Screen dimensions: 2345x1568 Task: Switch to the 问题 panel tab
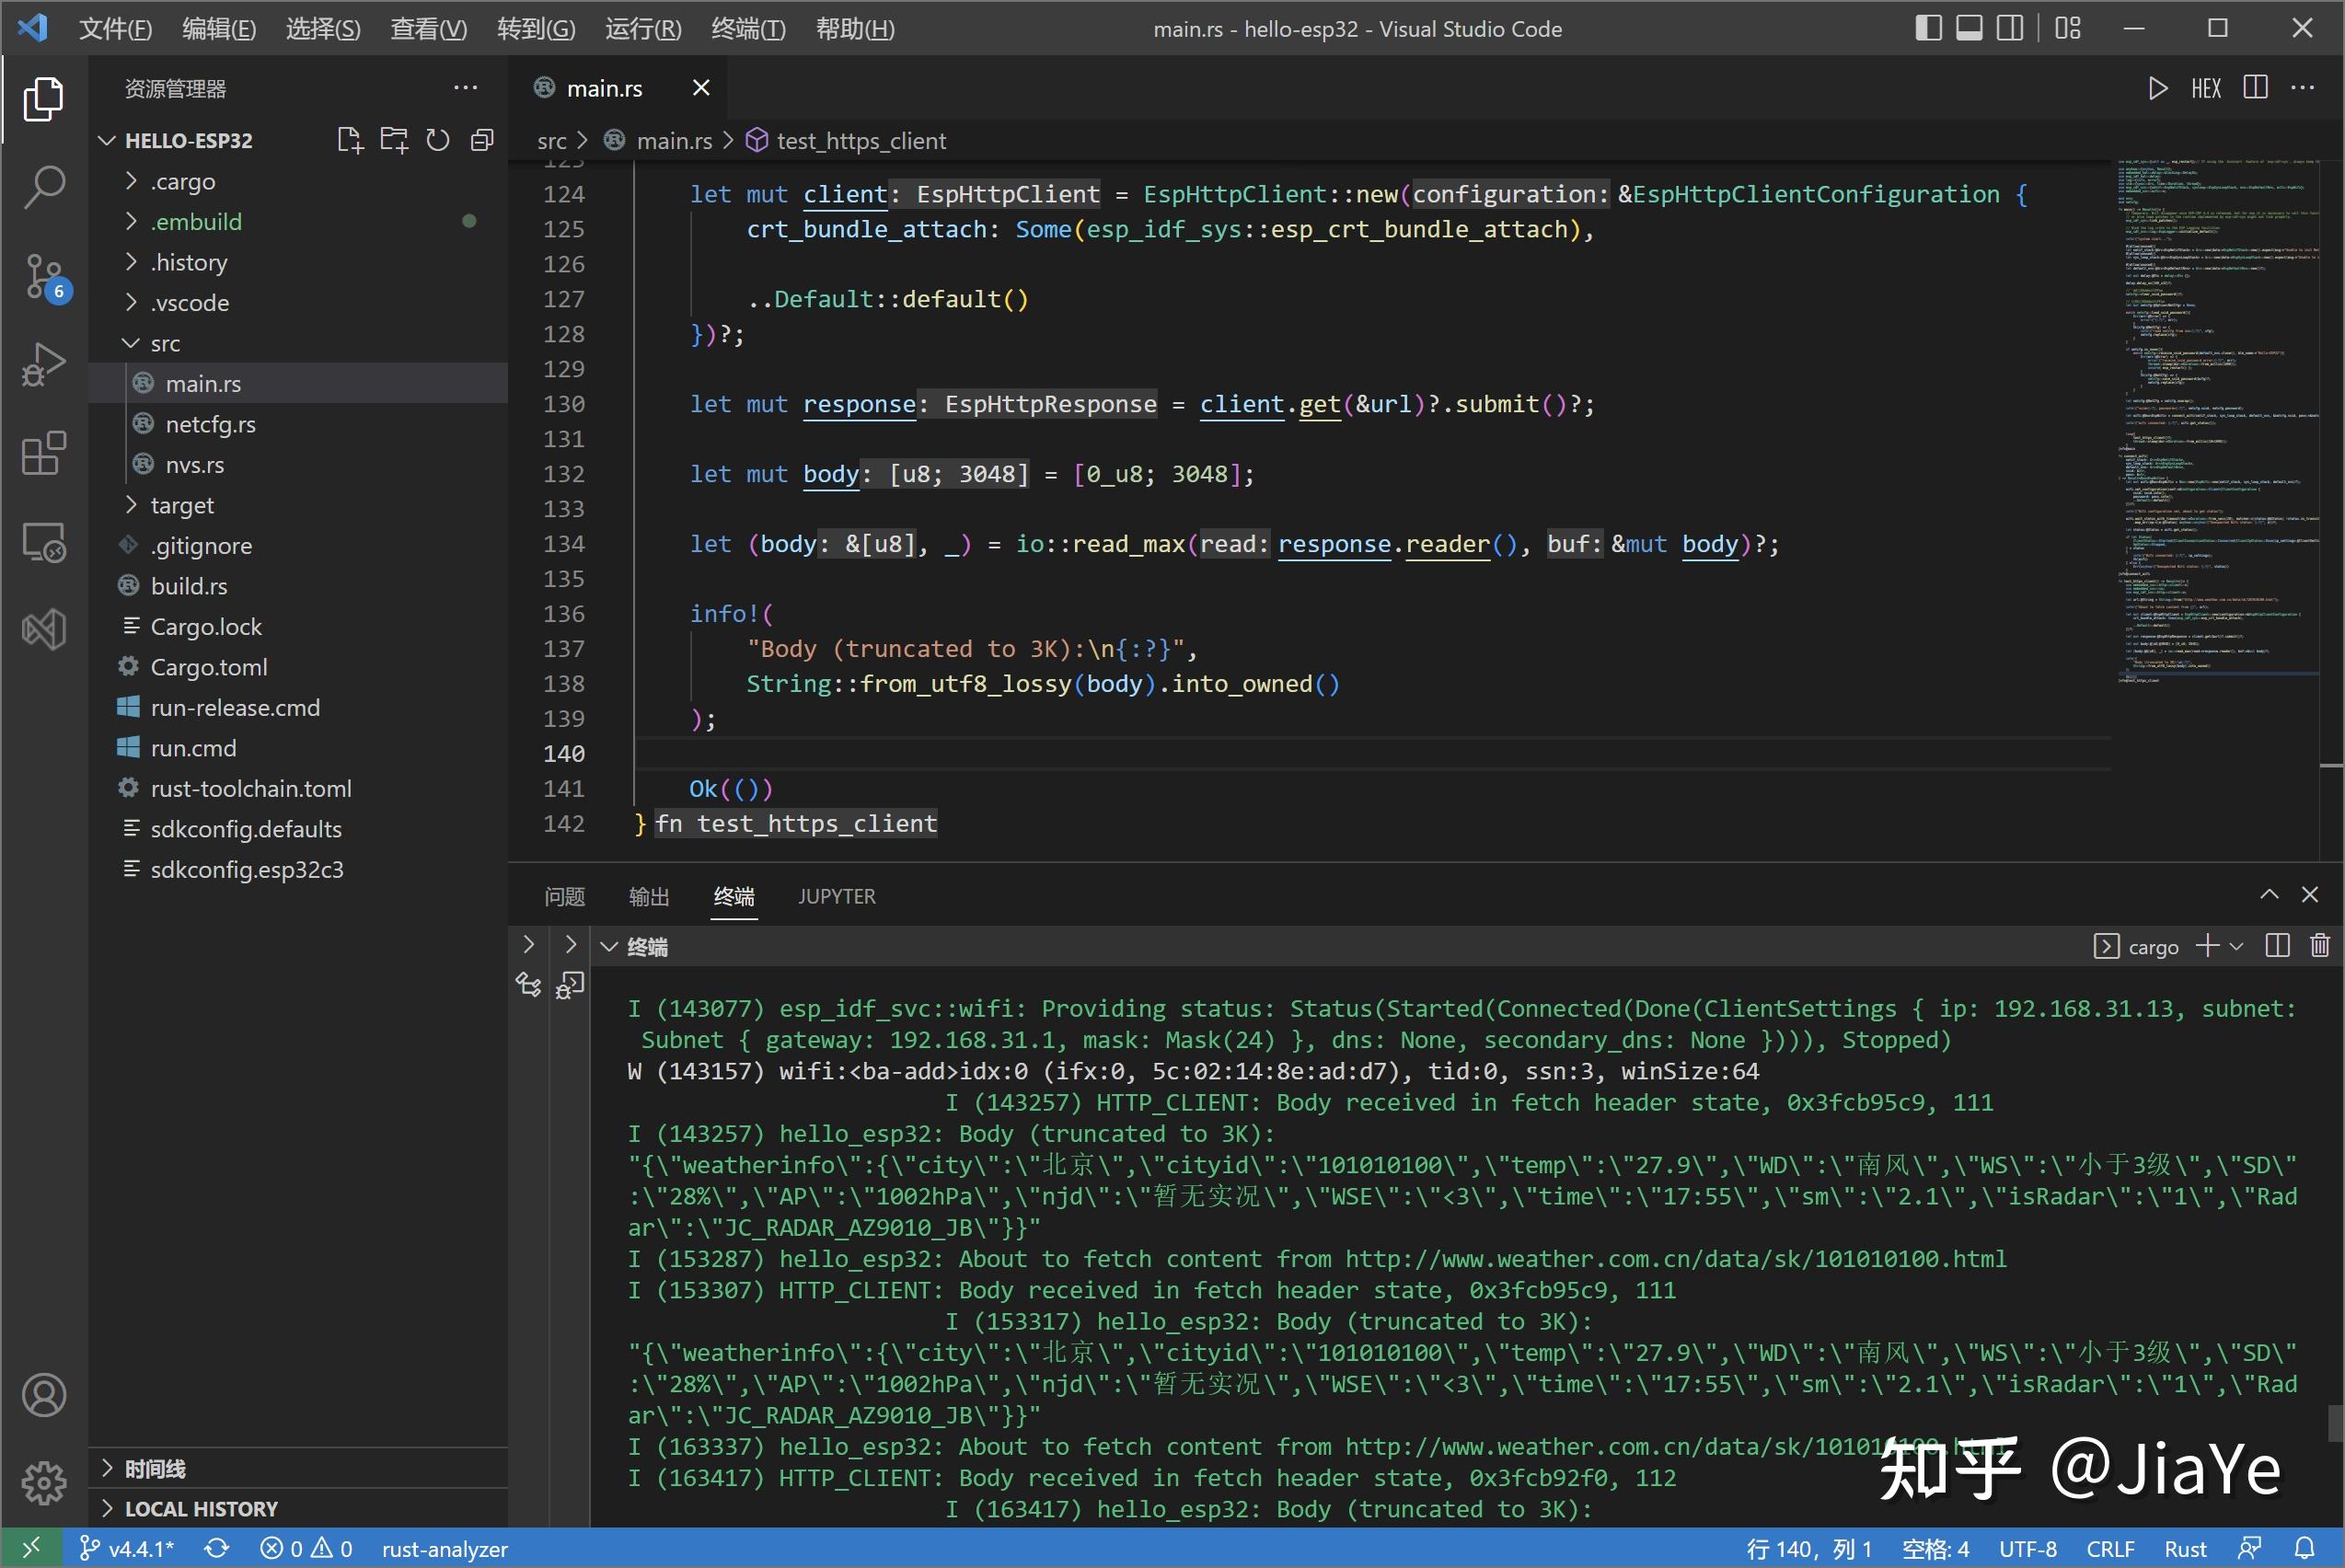tap(564, 896)
